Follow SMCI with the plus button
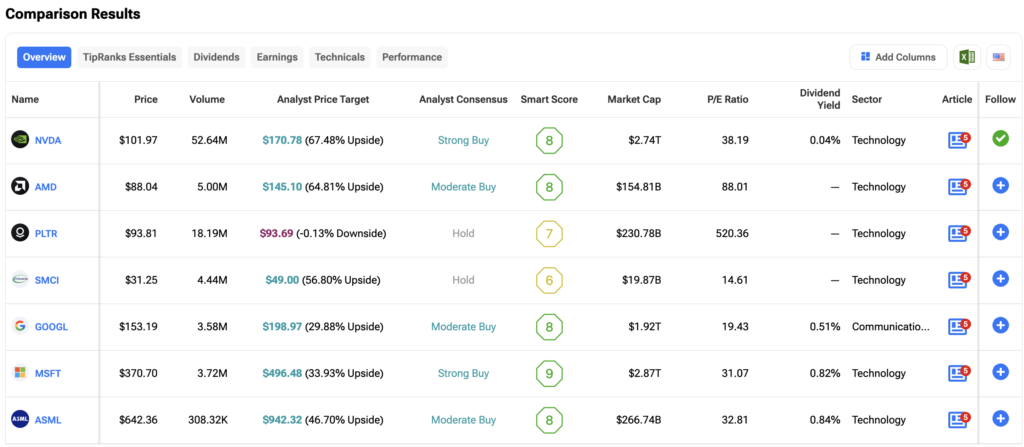The height and width of the screenshot is (447, 1024). (1000, 279)
